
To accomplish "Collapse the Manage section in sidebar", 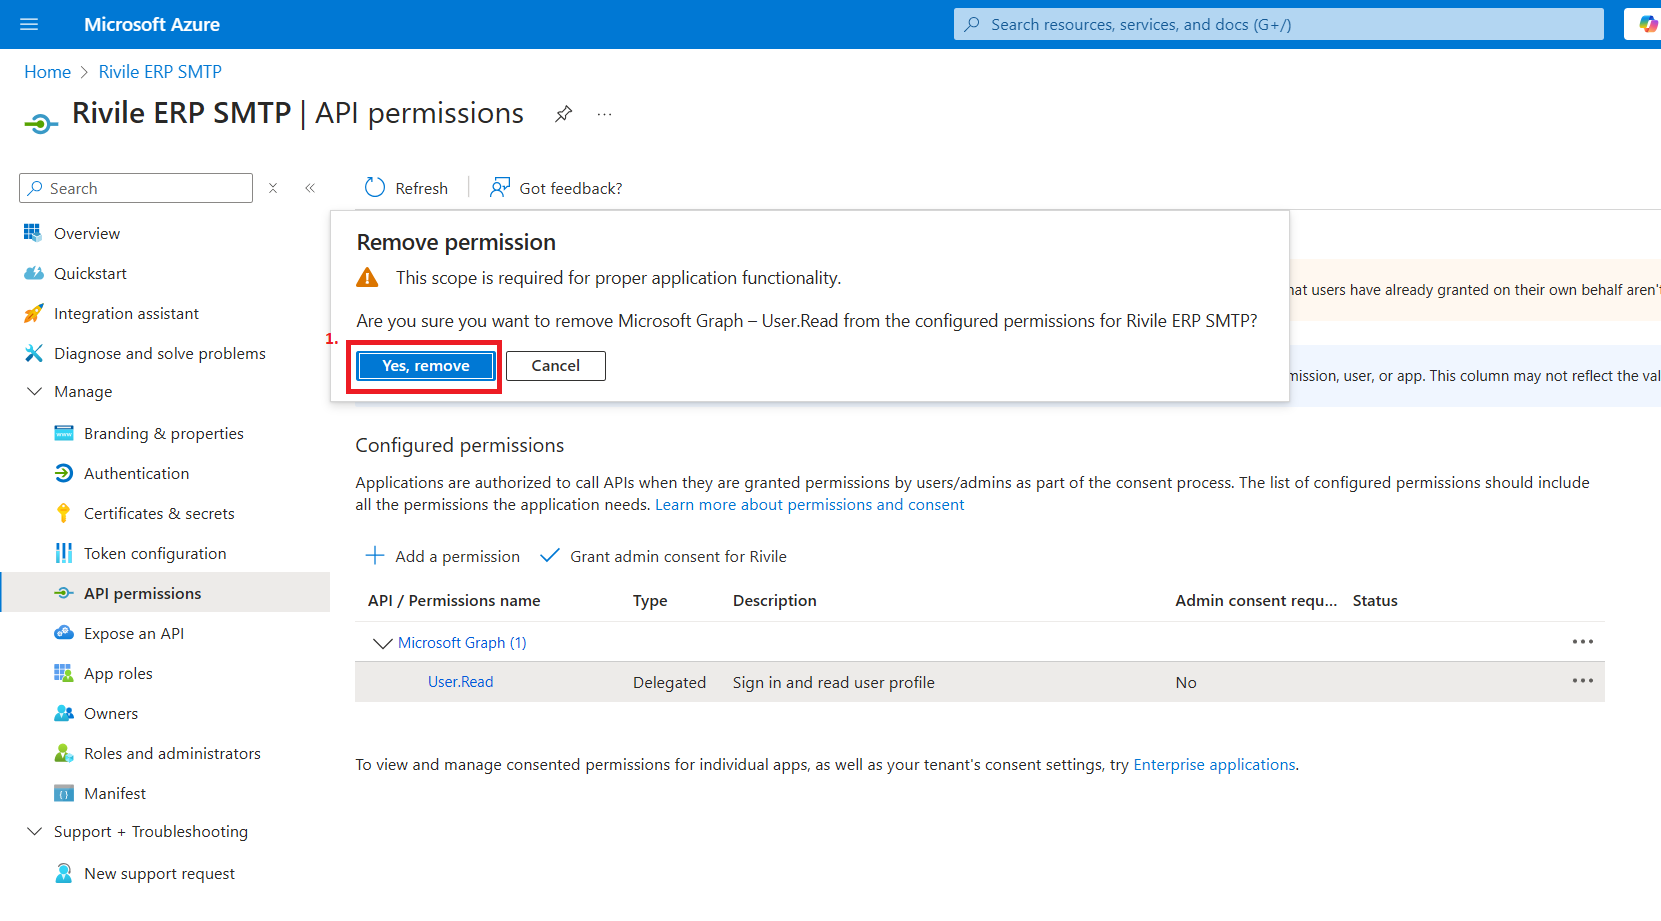I will (x=34, y=391).
